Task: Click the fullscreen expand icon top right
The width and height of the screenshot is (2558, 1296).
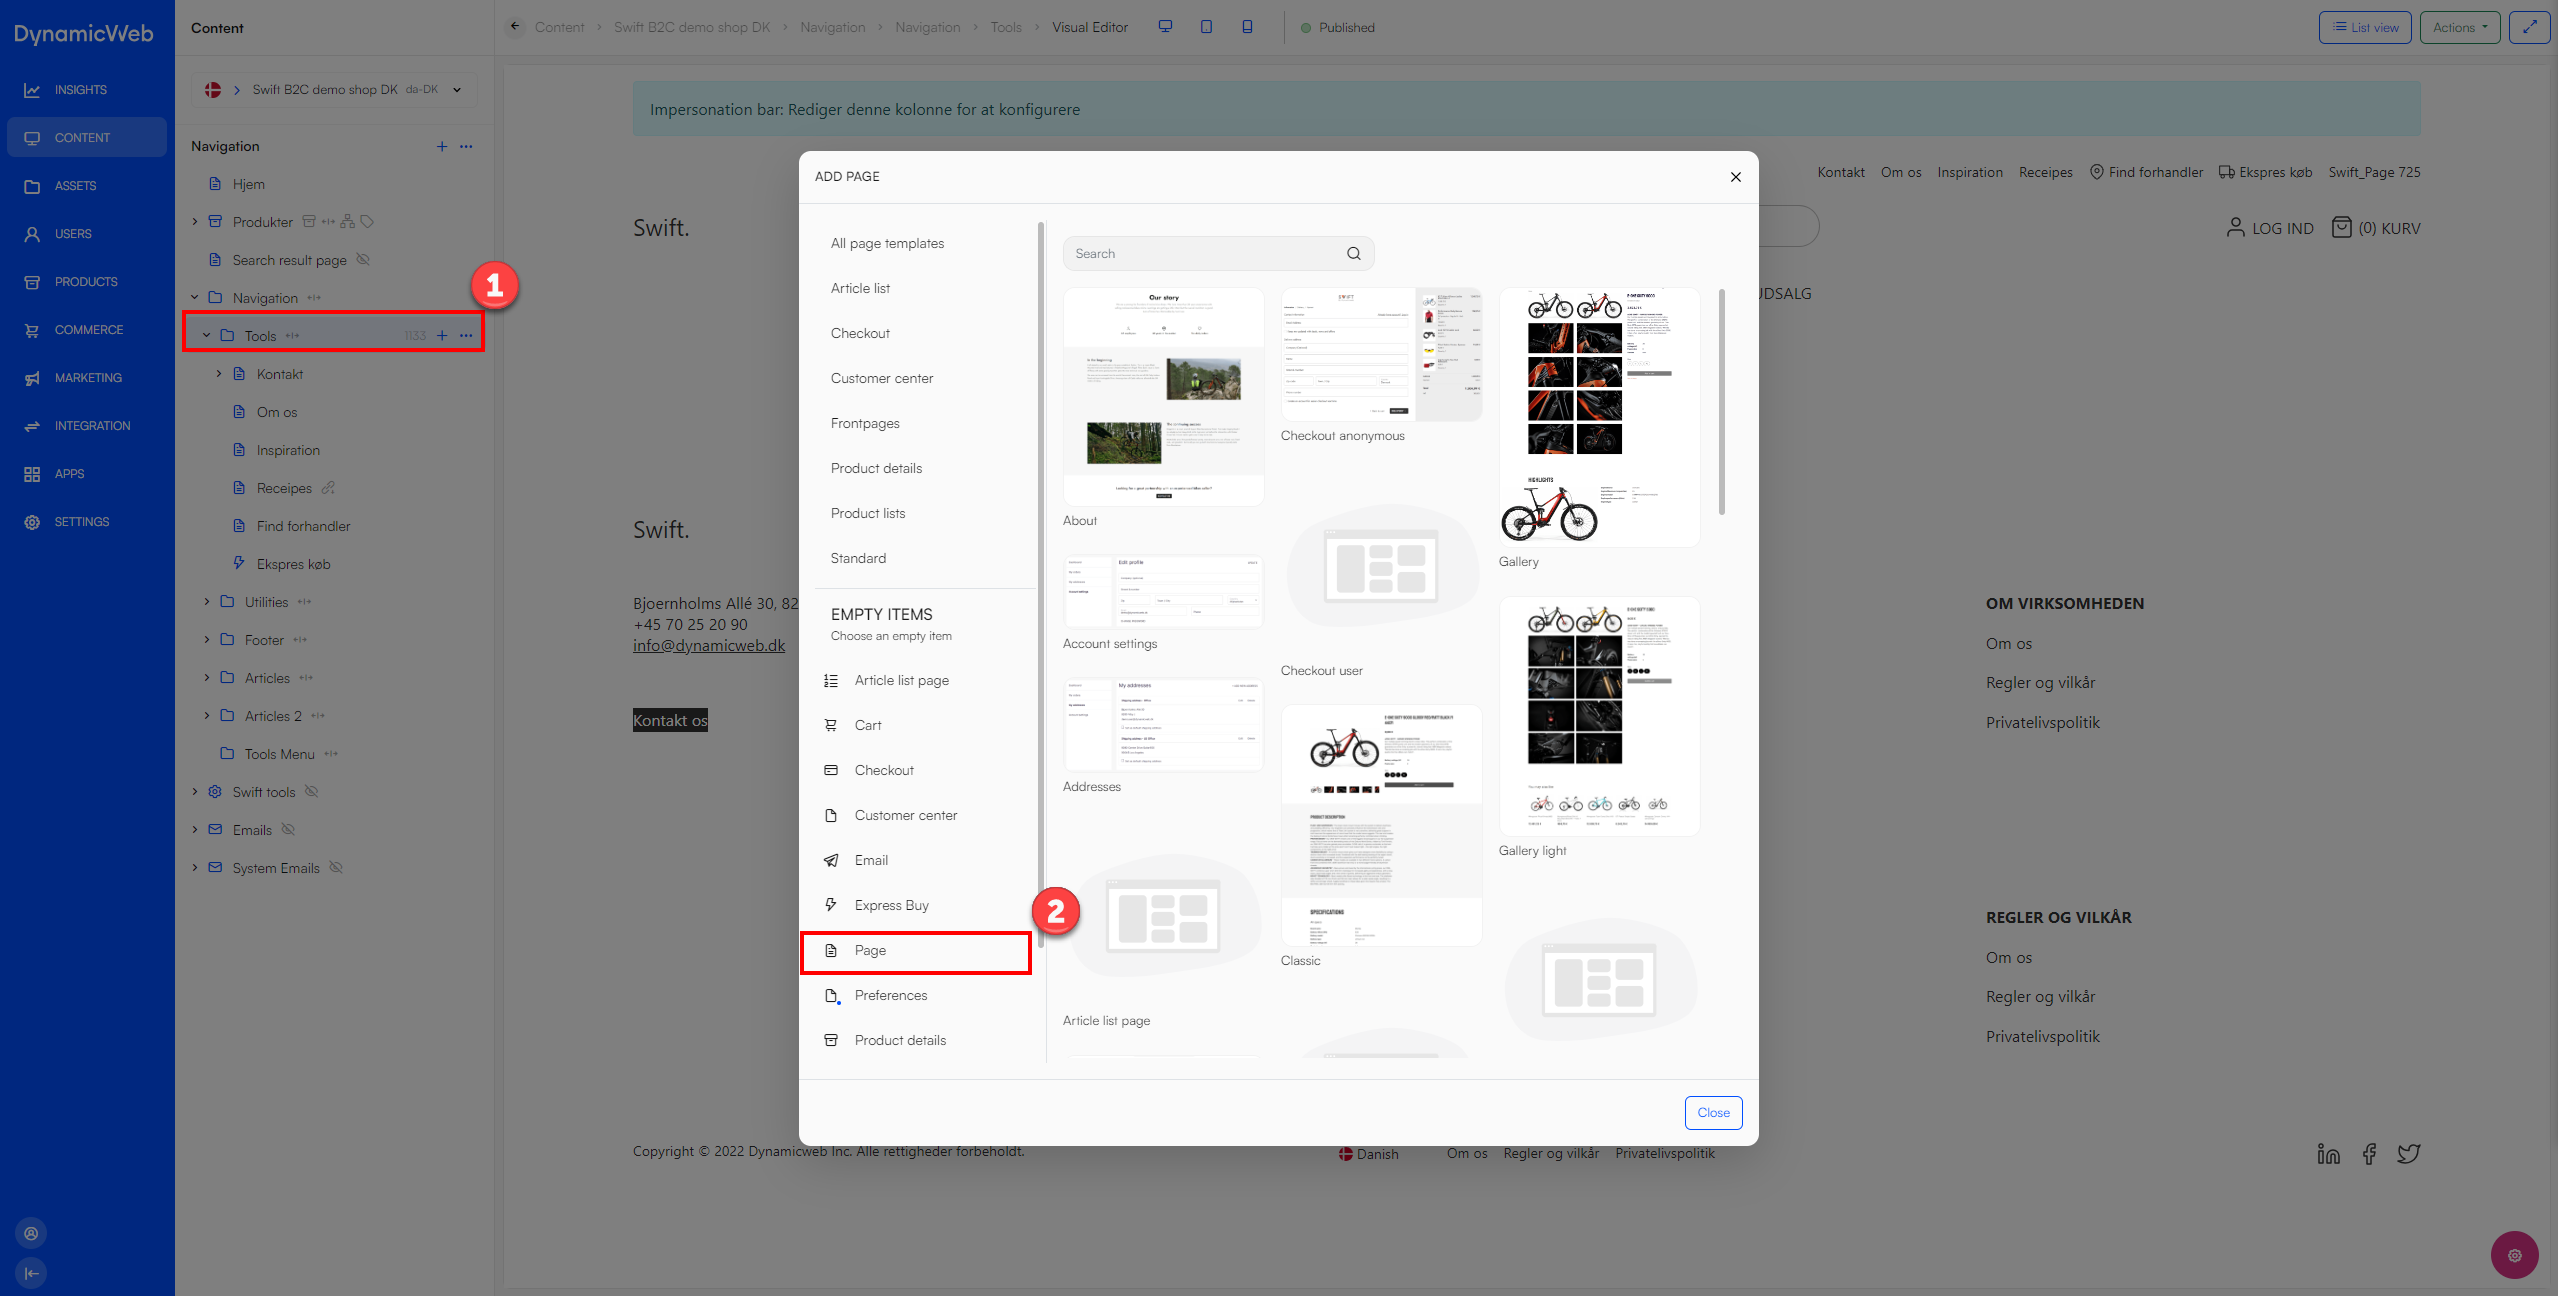Action: pyautogui.click(x=2529, y=27)
